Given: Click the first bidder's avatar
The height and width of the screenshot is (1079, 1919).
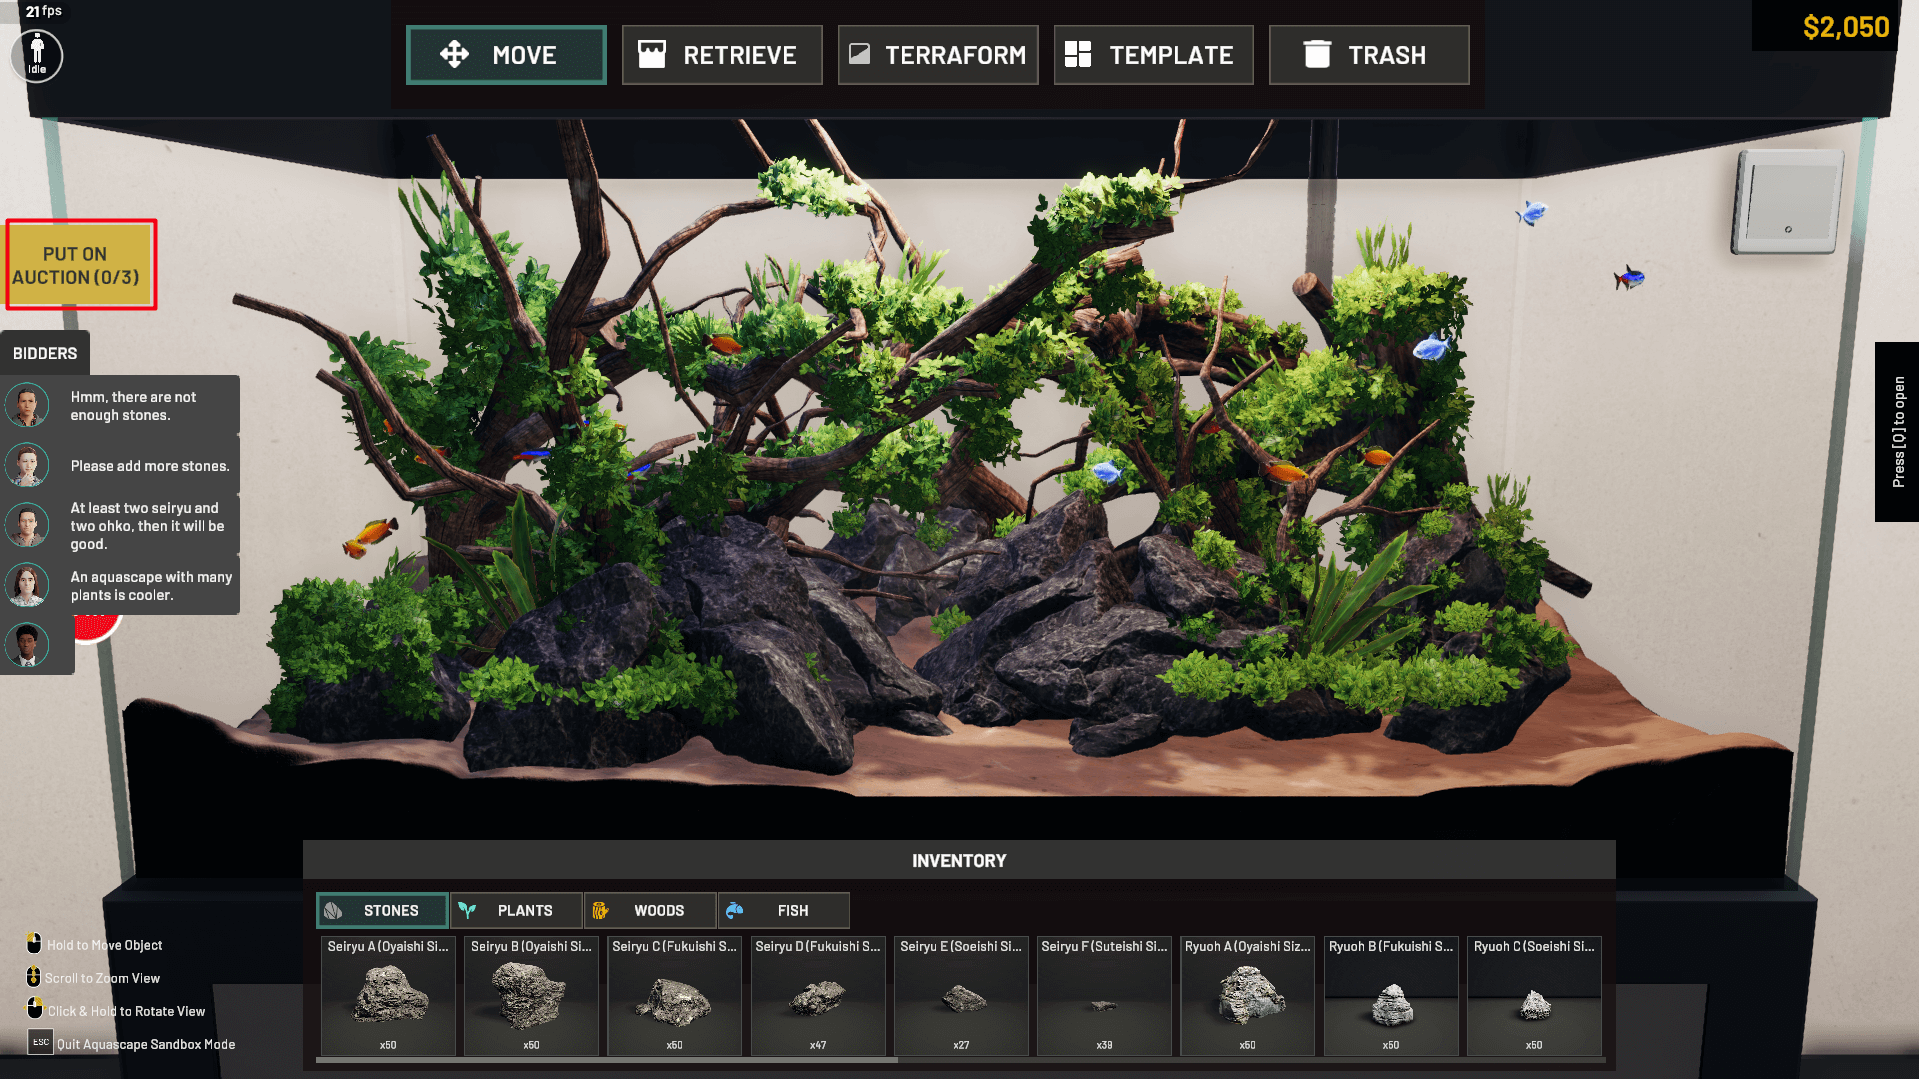Looking at the screenshot, I should click(x=27, y=405).
